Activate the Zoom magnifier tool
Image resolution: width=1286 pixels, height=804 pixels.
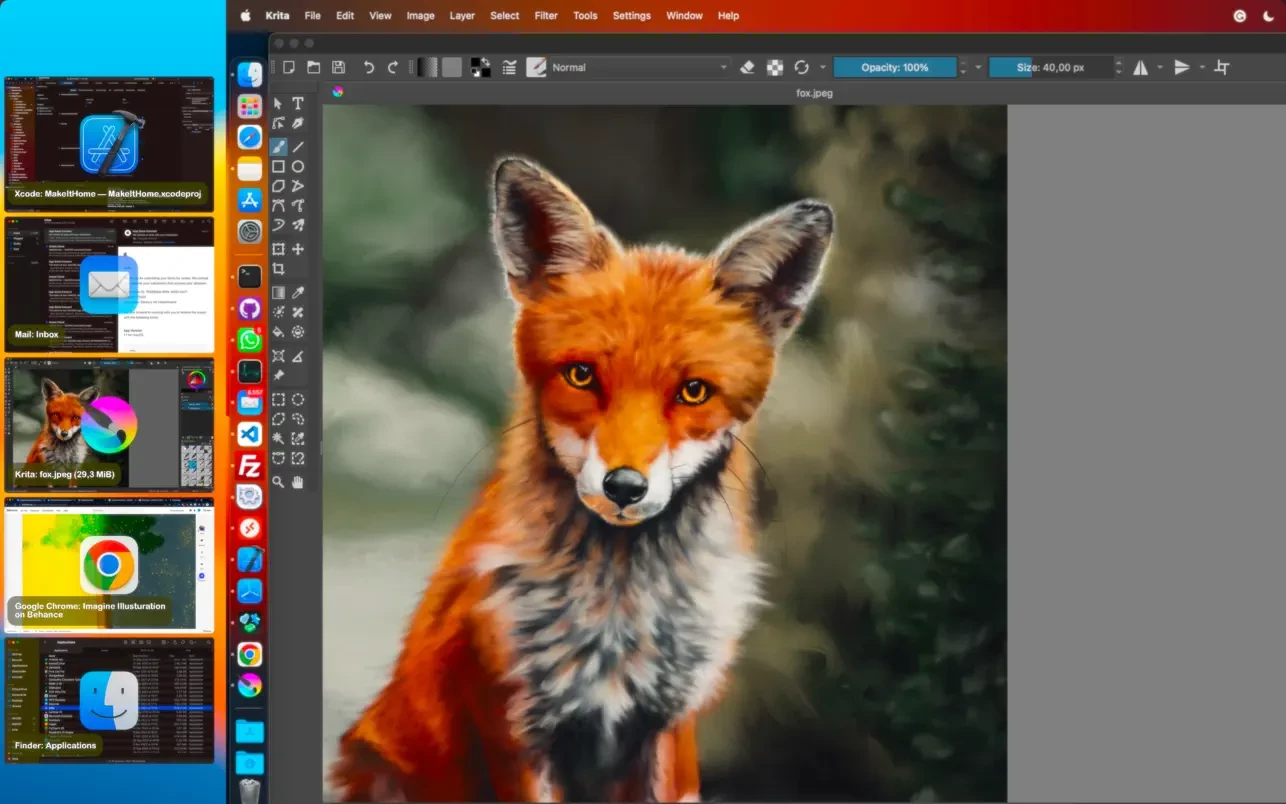click(x=279, y=482)
